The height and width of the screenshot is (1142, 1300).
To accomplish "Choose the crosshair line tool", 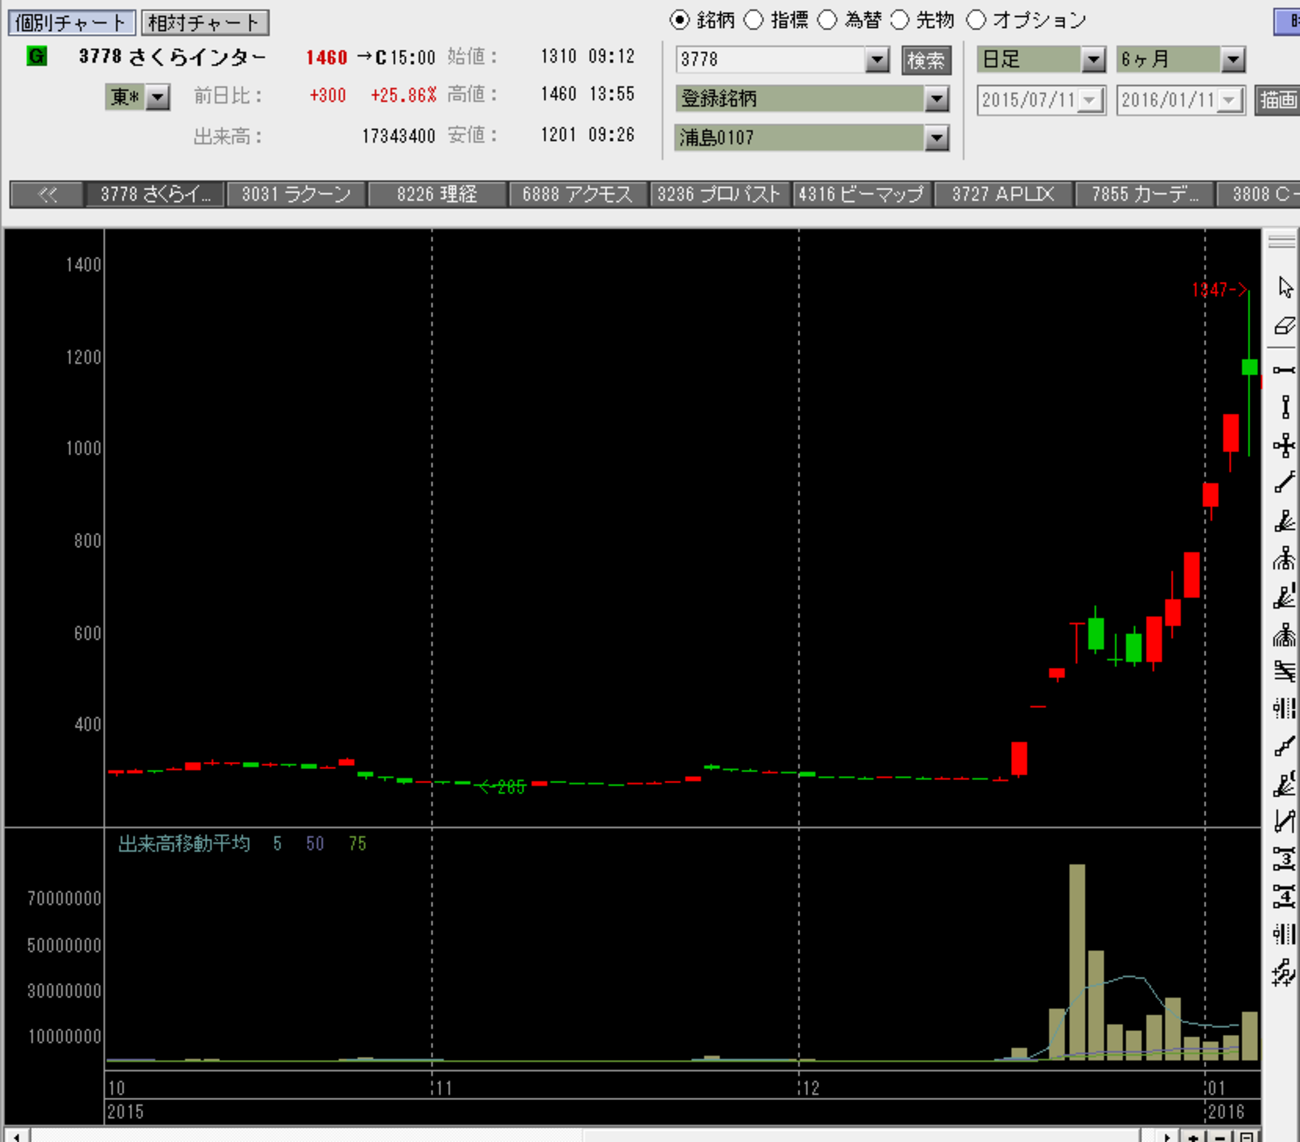I will tap(1285, 445).
